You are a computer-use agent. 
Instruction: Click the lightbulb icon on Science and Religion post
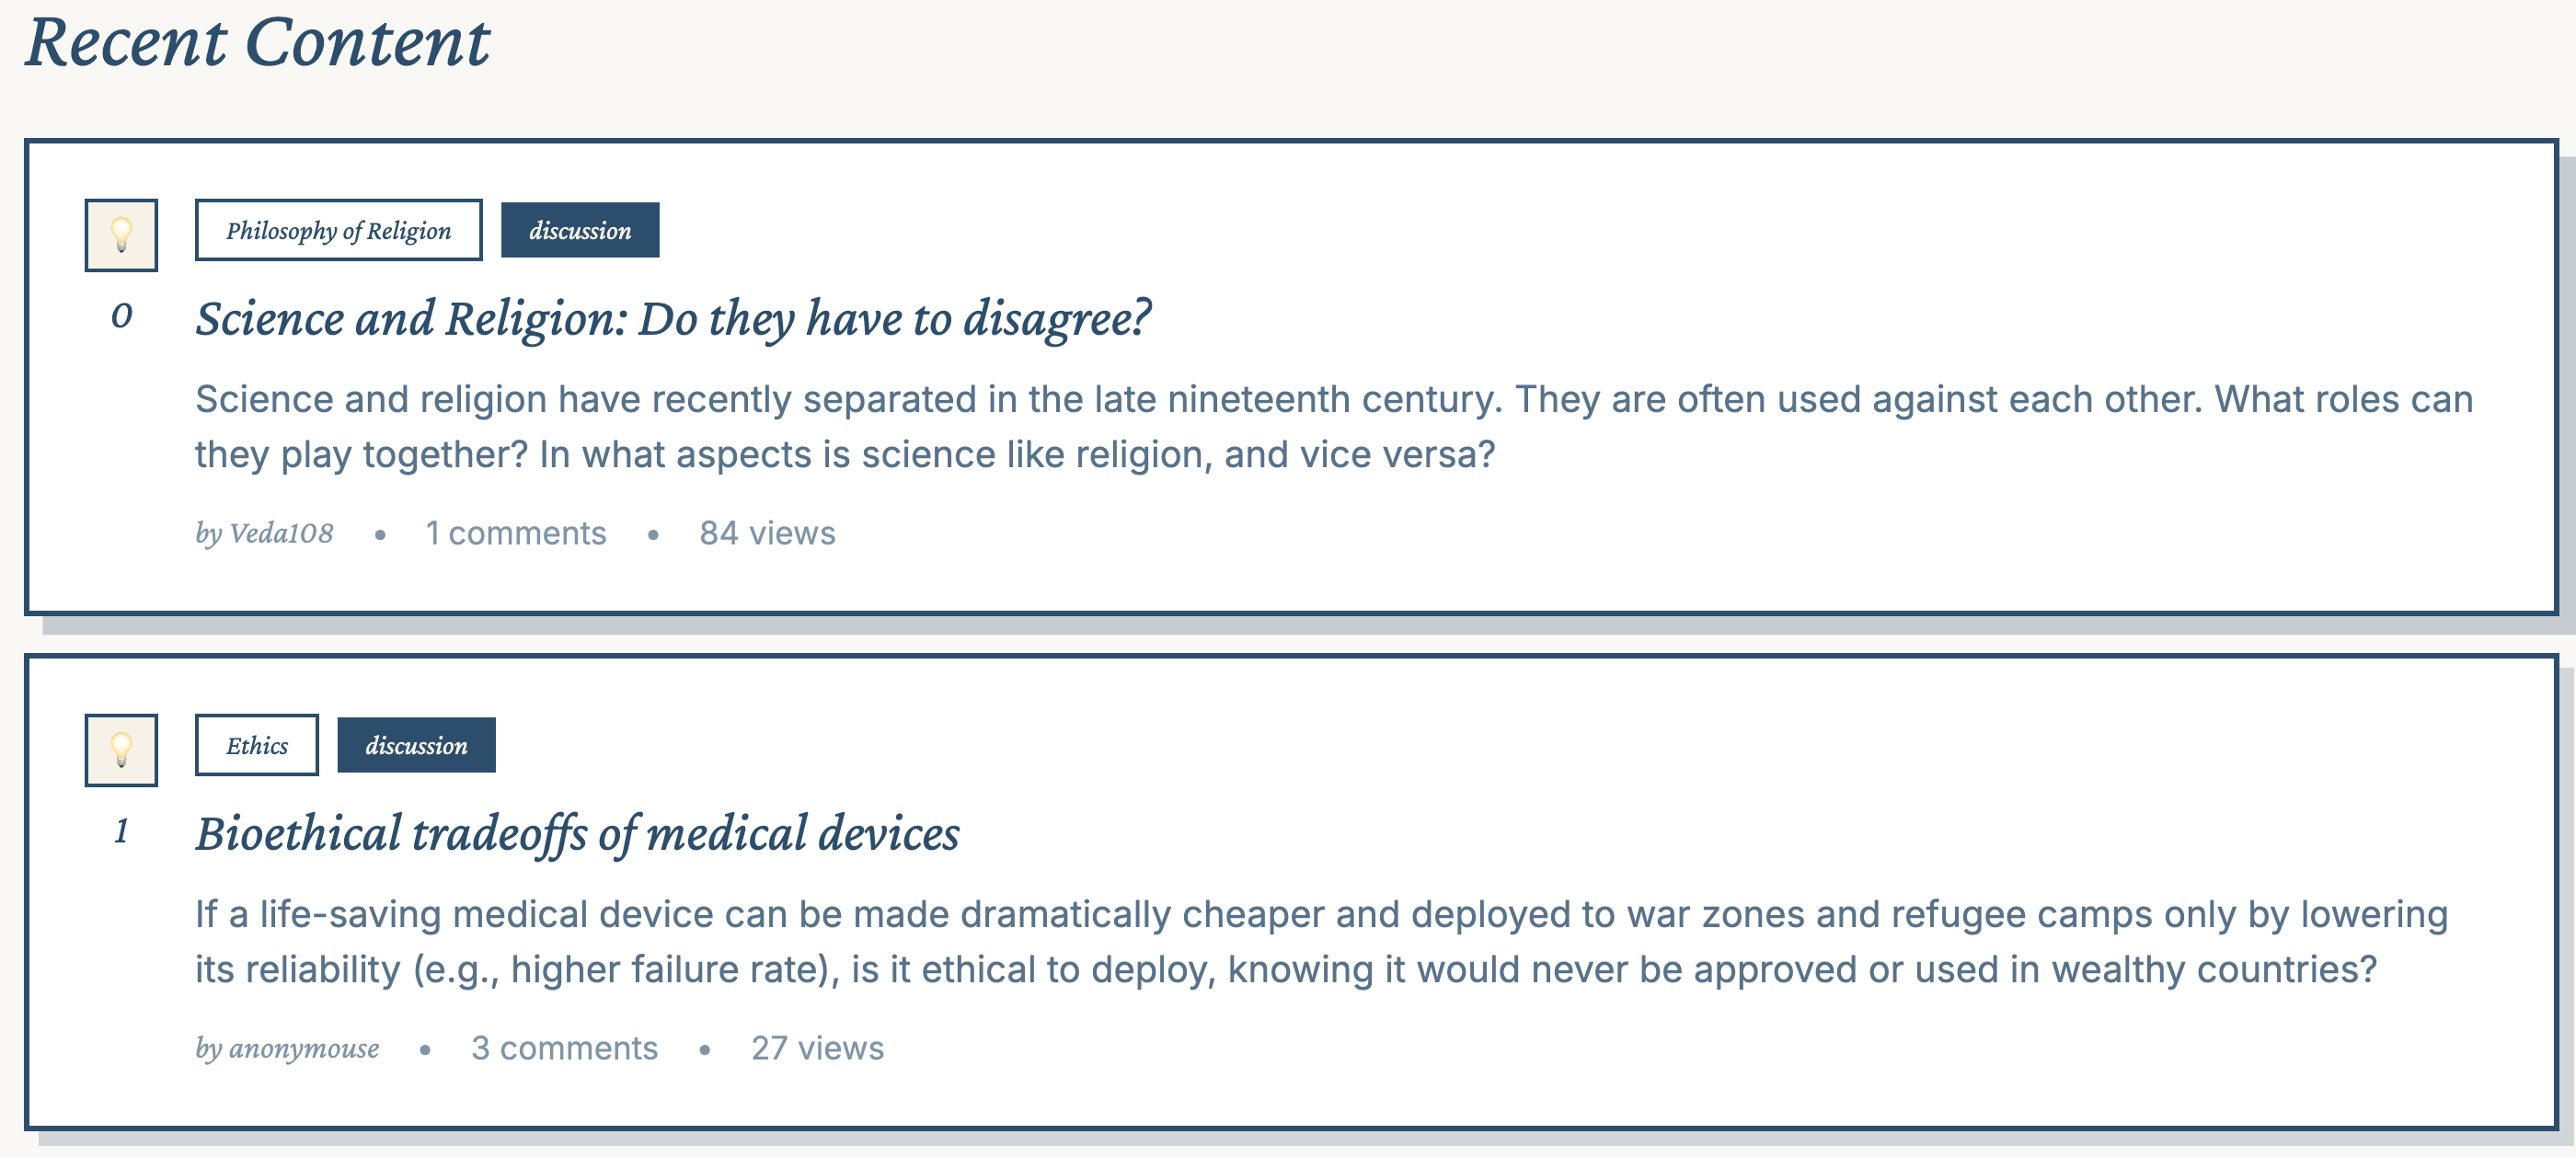point(121,235)
